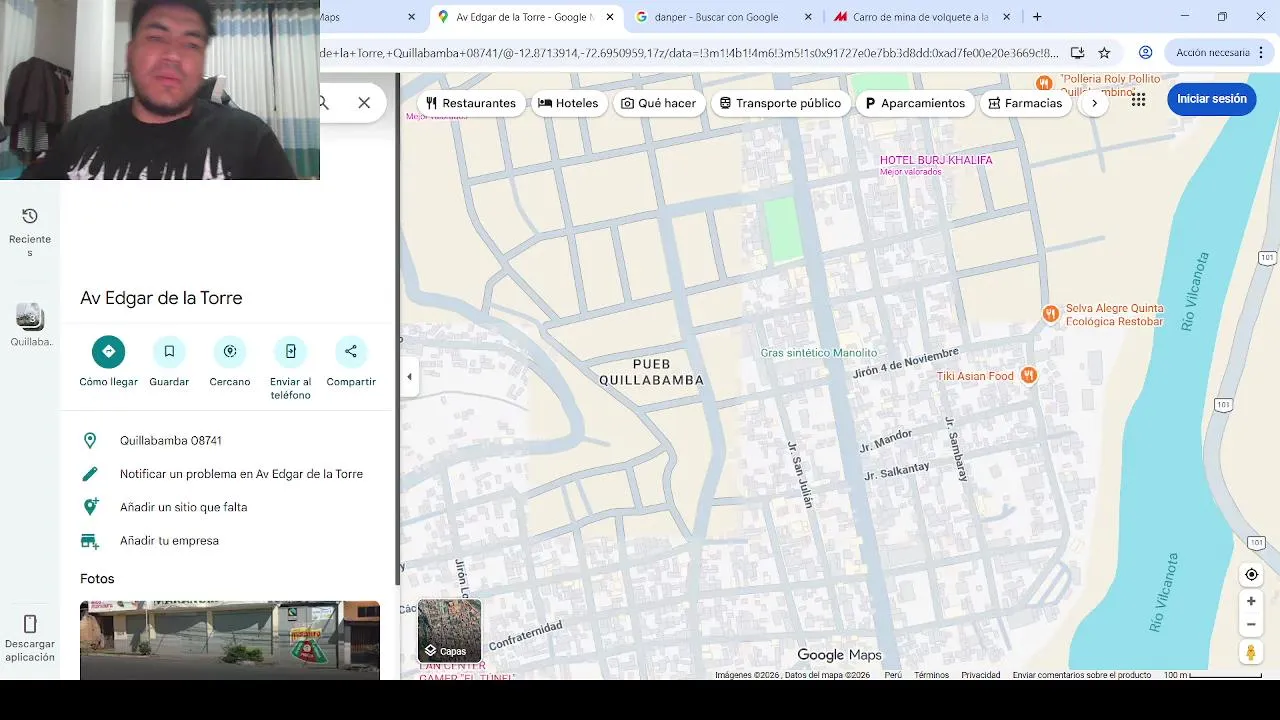
Task: Open Recientes history icon in sidebar
Action: point(30,216)
